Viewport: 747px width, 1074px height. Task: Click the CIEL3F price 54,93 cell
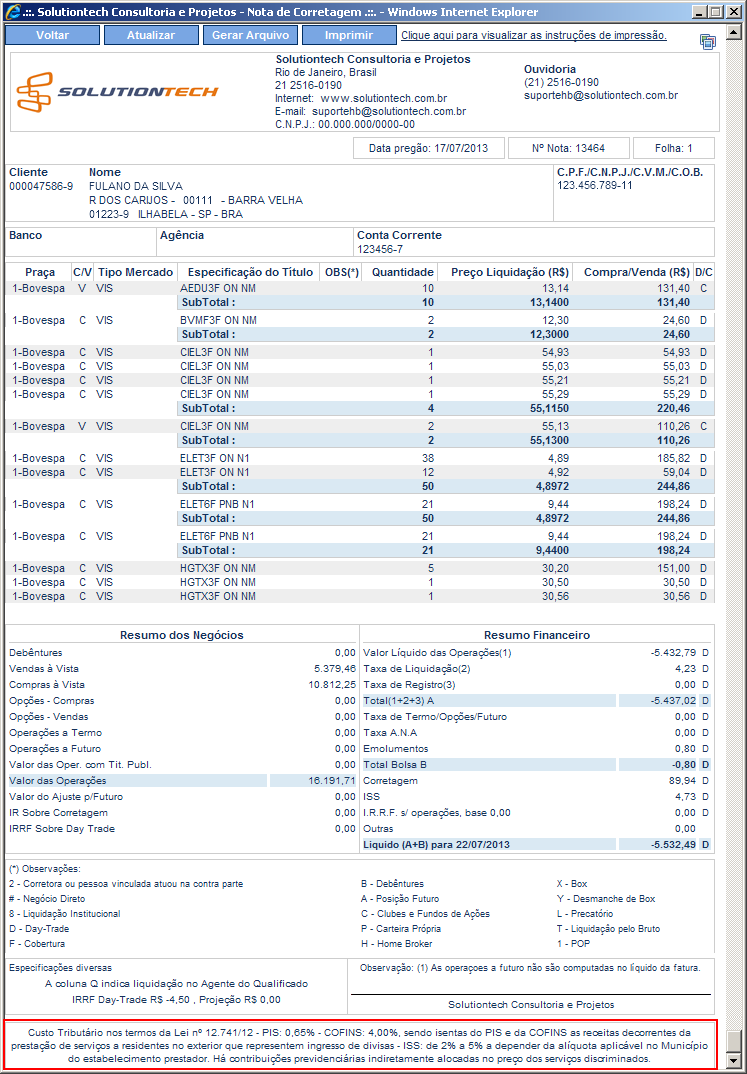pos(555,352)
